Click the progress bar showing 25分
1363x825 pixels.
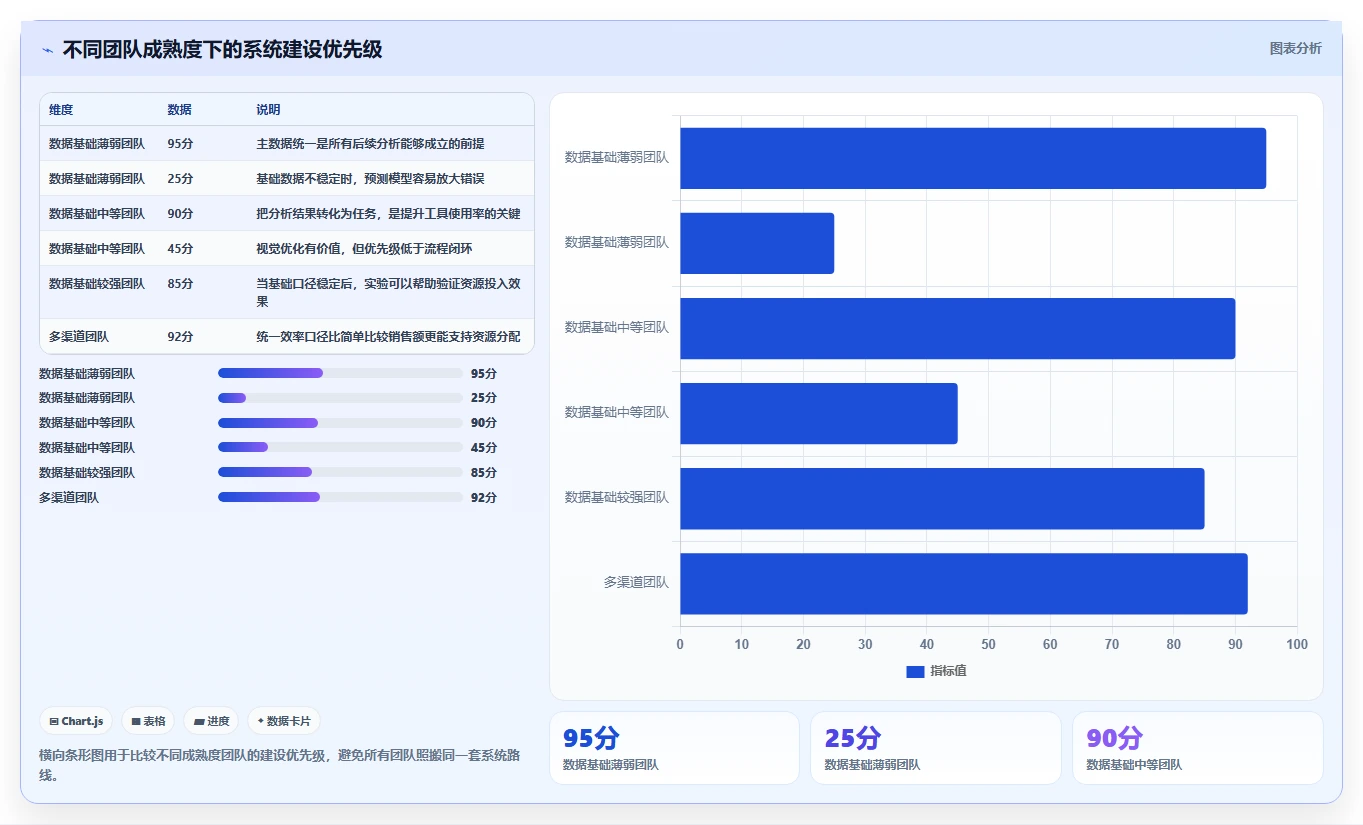[x=340, y=398]
